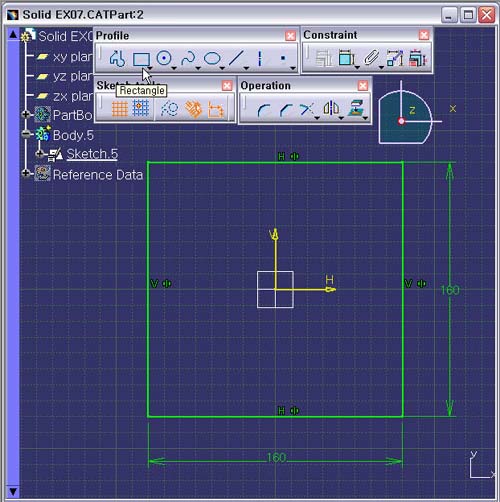Click the Mirror tool icon
Screen dimensions: 500x502
[331, 108]
